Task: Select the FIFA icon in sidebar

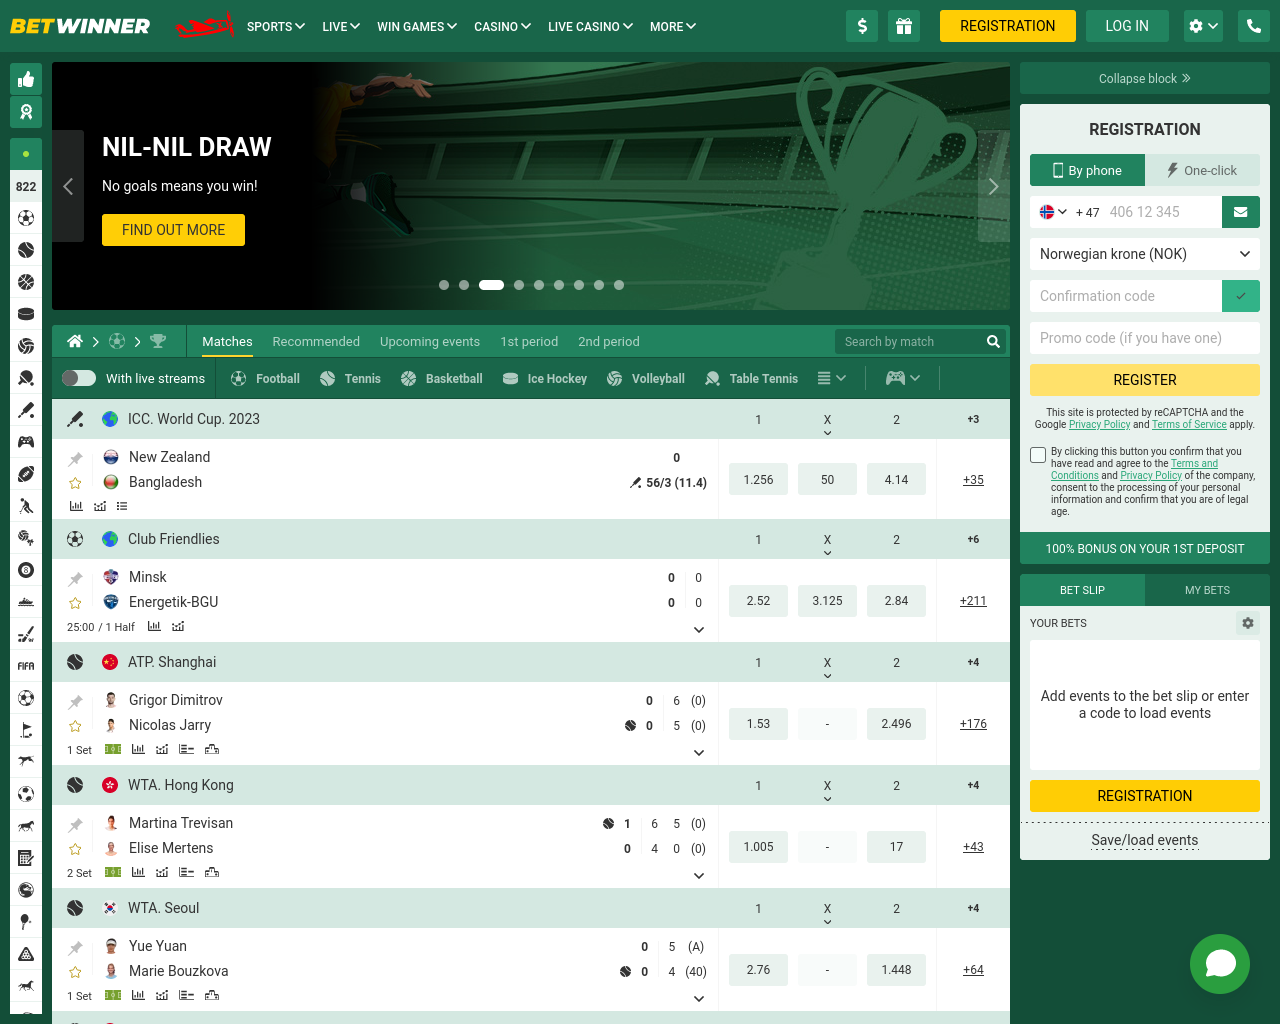Action: click(26, 666)
